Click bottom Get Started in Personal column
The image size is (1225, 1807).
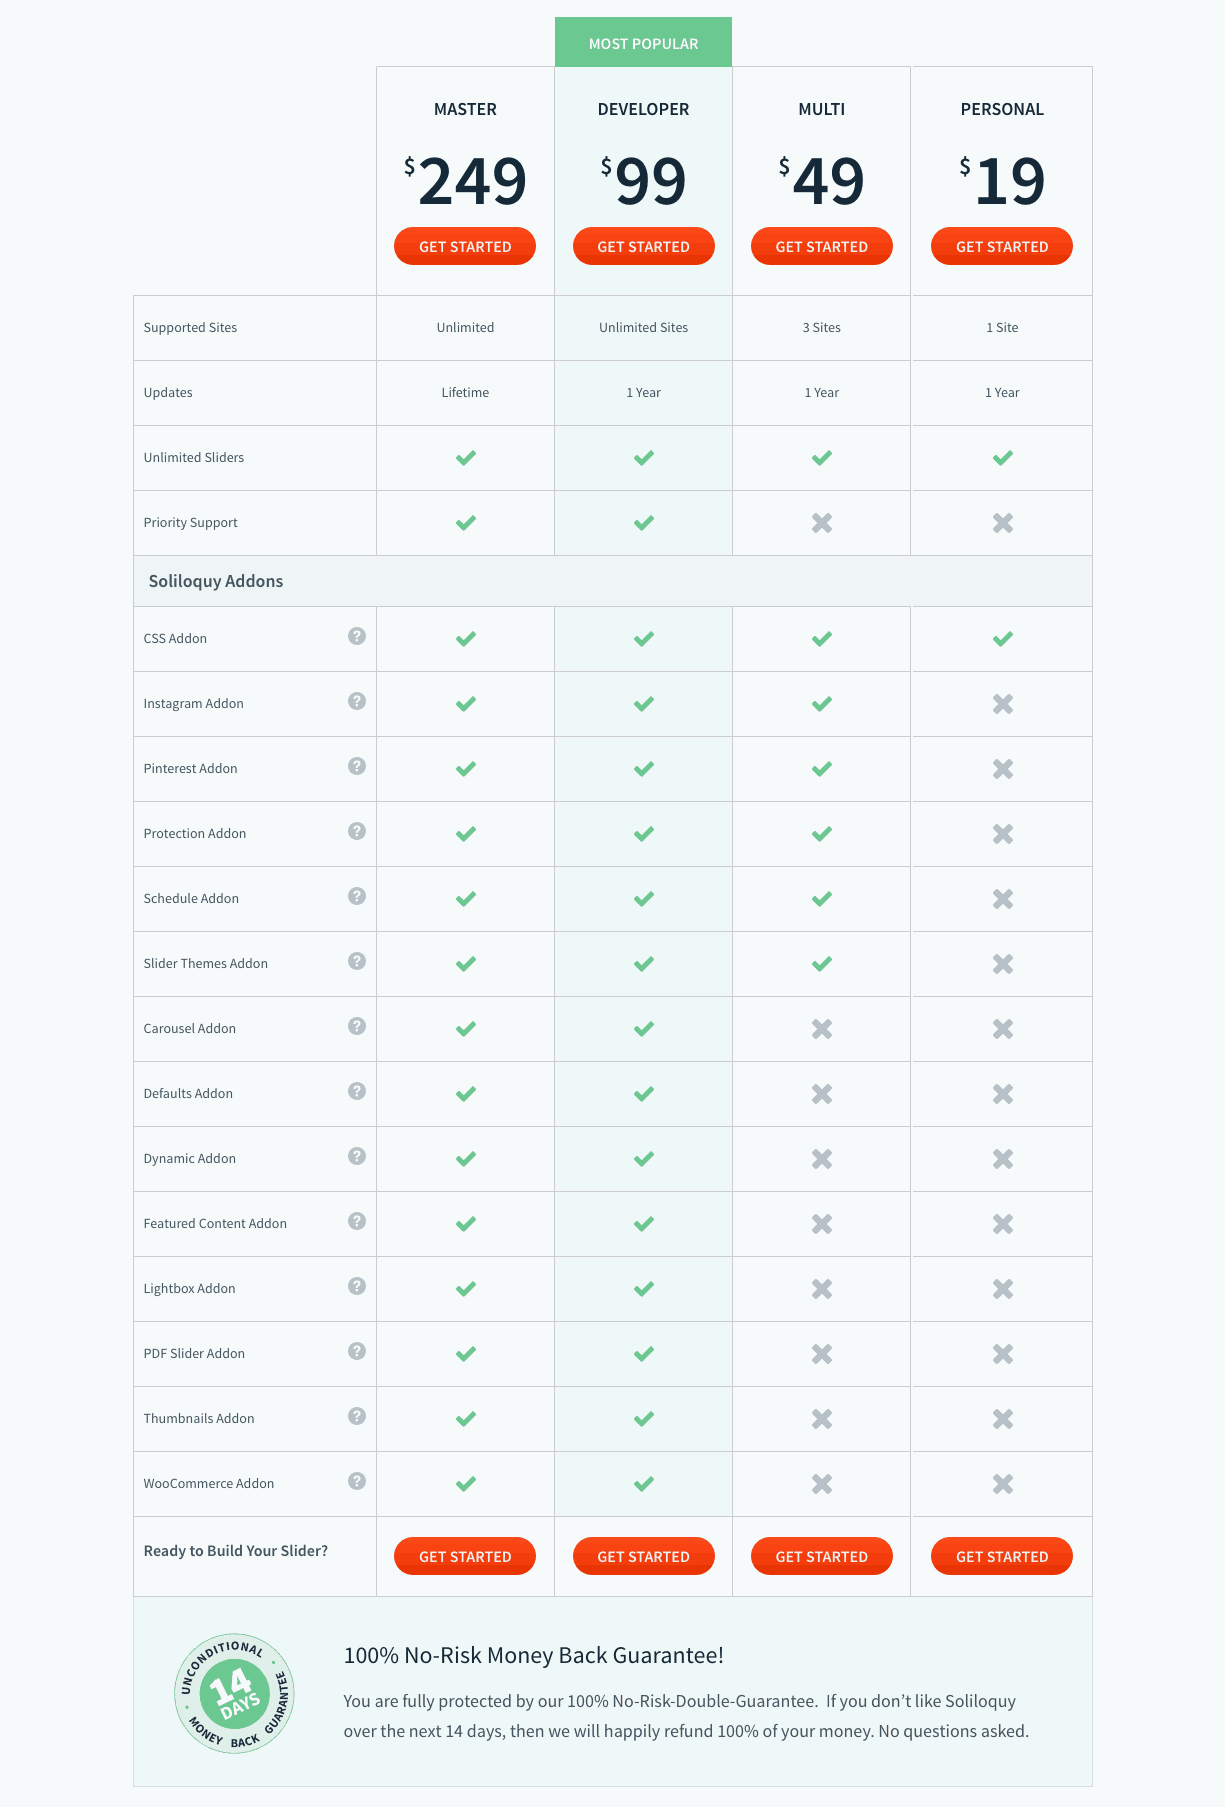pos(1002,1556)
